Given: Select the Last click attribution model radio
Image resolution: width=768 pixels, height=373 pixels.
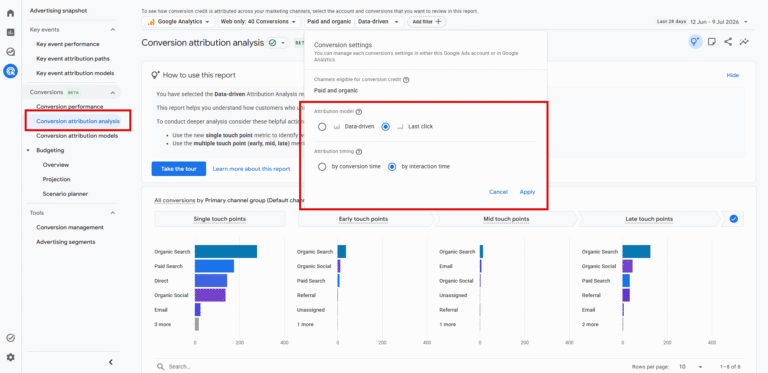Looking at the screenshot, I should pyautogui.click(x=385, y=127).
